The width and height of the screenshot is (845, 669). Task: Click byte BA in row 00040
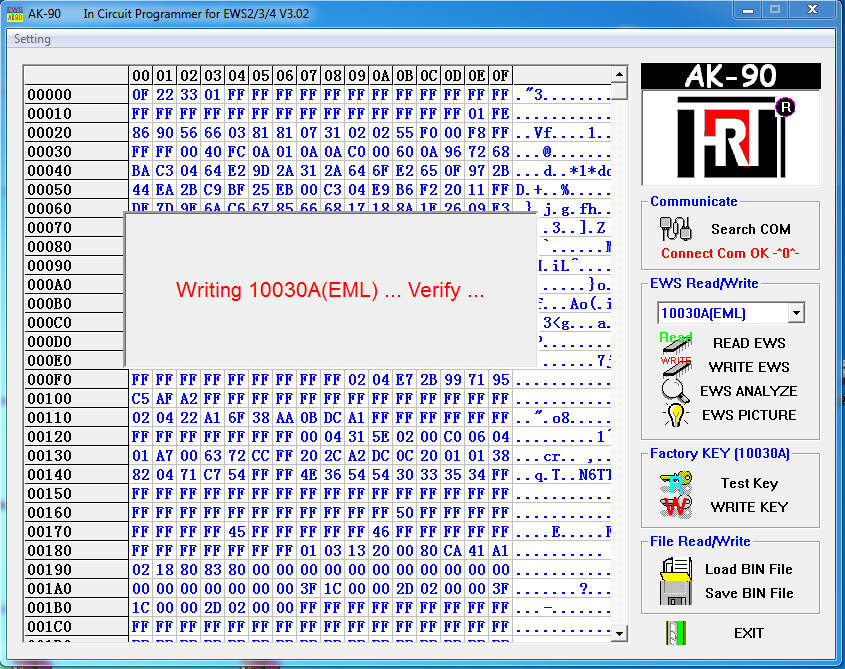(x=141, y=170)
